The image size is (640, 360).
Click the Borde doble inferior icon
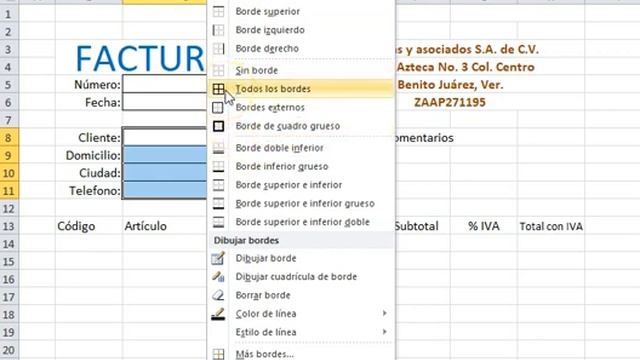coord(218,148)
